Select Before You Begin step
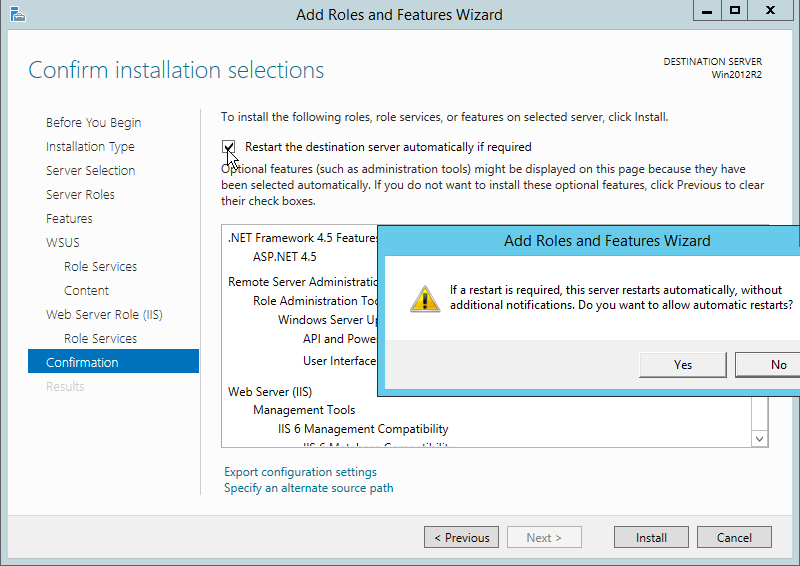Screen dimensions: 800x566 click(93, 122)
